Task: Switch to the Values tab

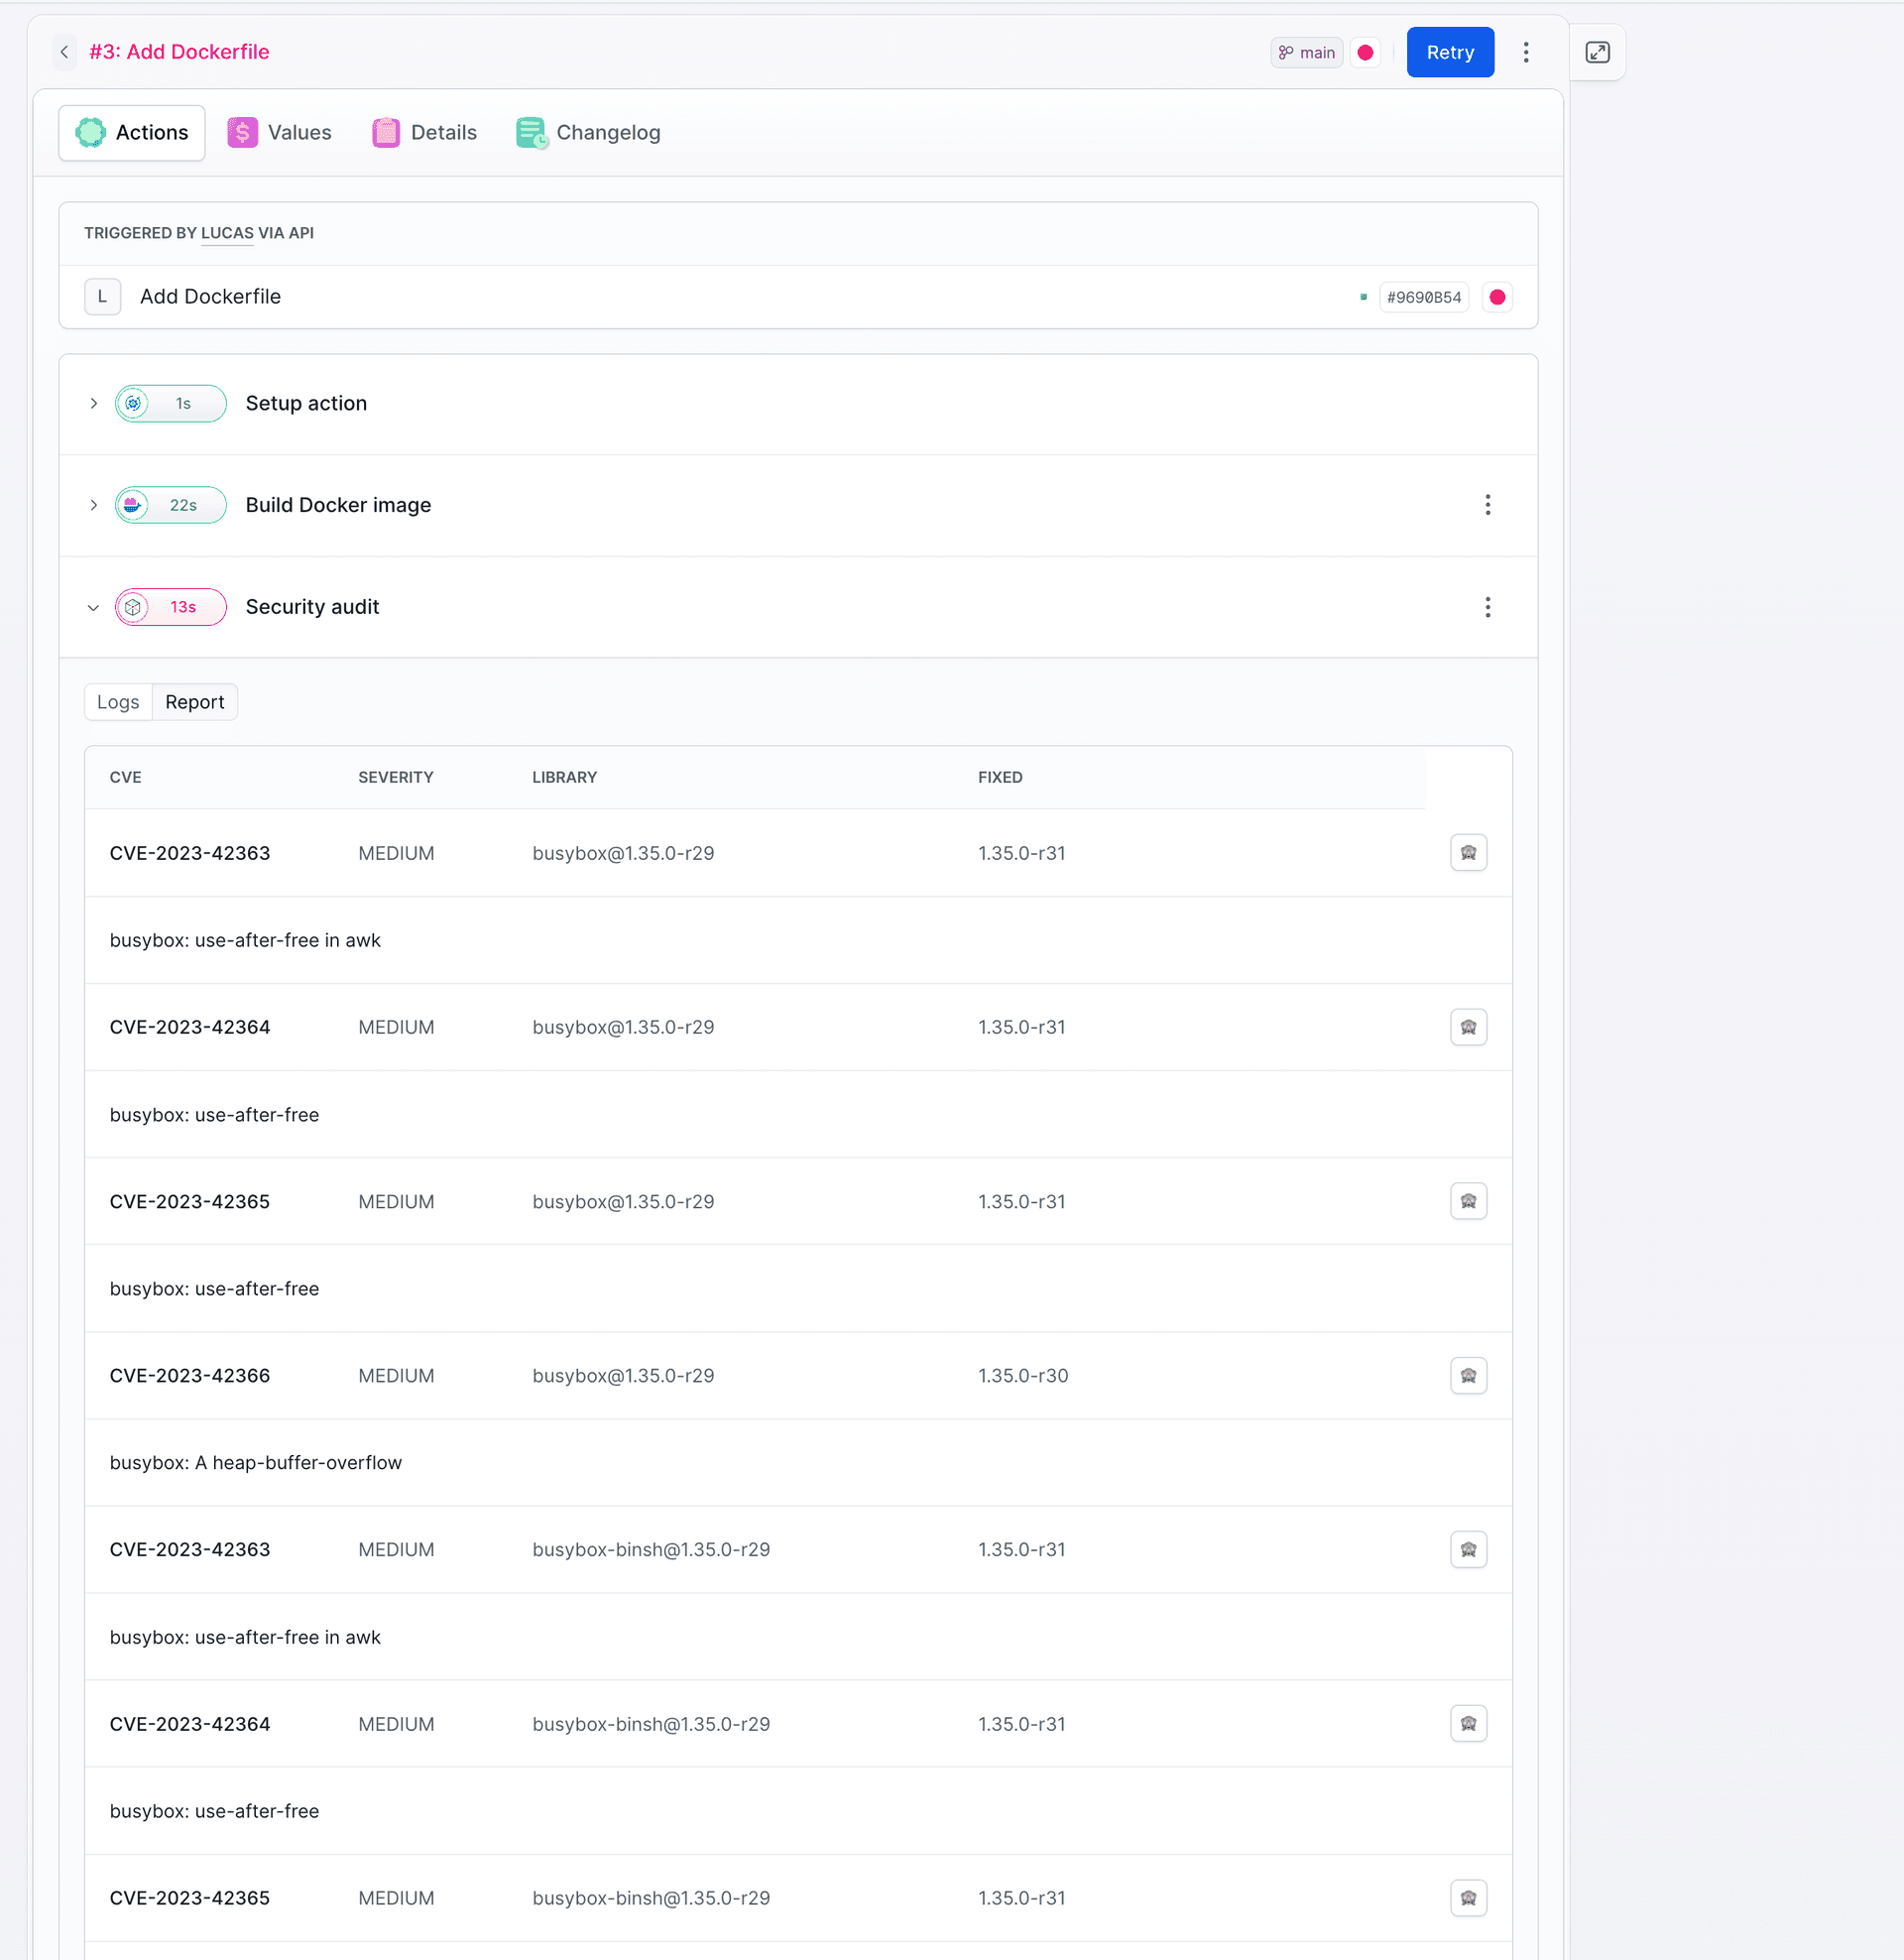Action: pos(280,133)
